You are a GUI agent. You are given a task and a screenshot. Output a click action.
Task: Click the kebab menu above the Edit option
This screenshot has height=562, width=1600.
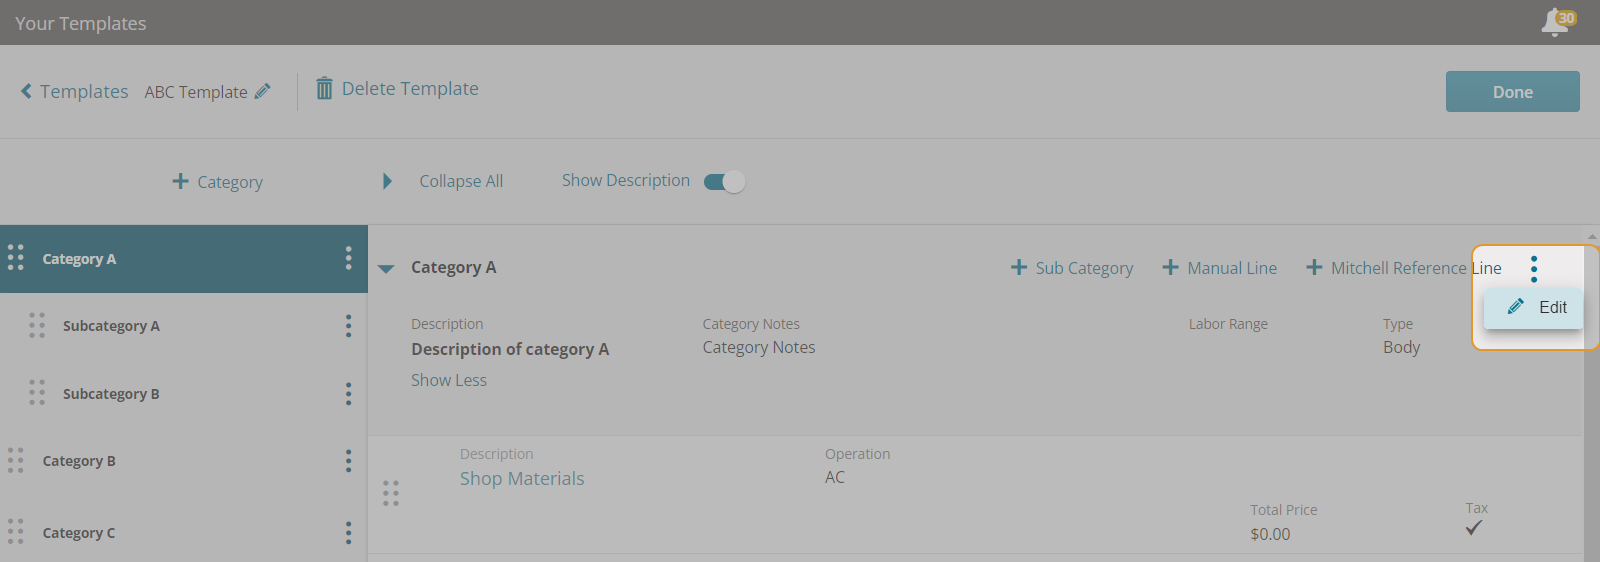coord(1534,269)
